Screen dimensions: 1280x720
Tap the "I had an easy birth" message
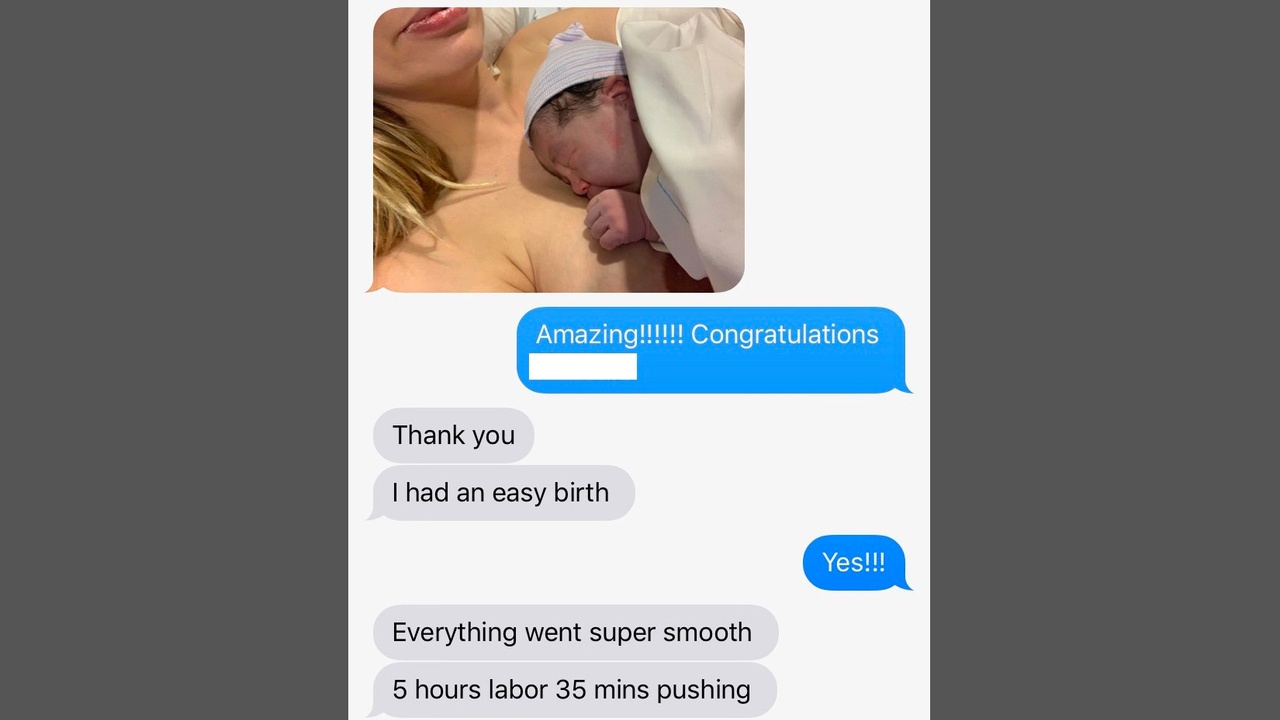501,493
